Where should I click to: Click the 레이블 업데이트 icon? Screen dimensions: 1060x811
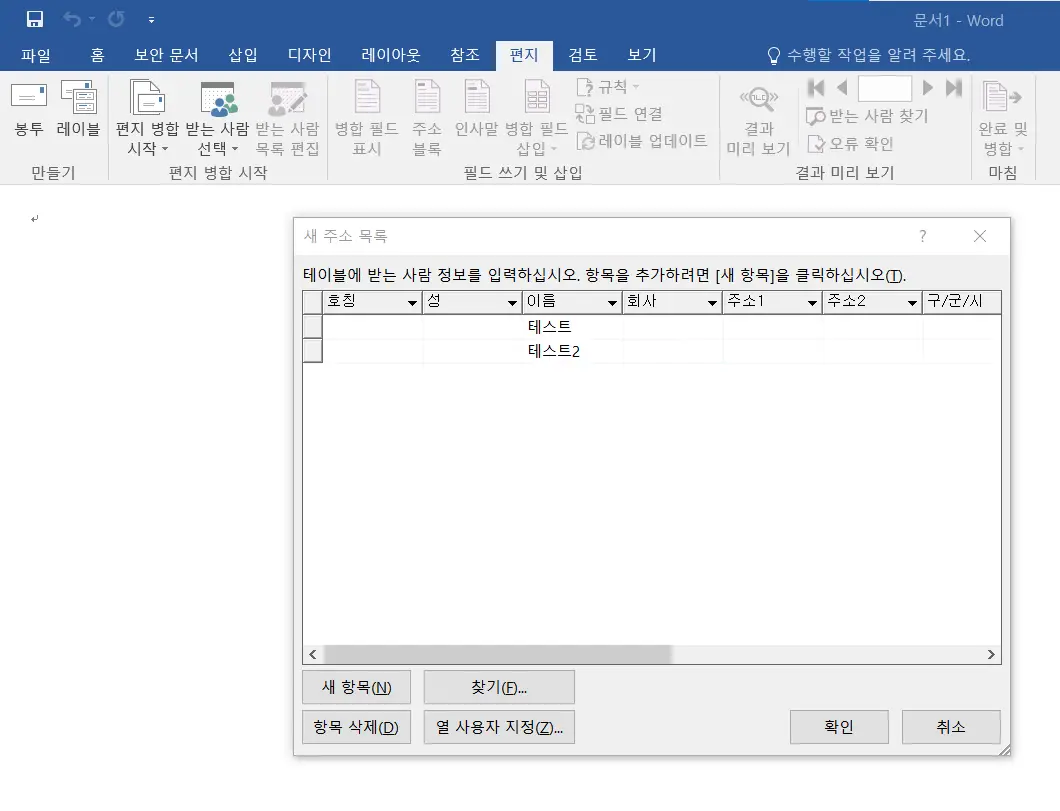[x=644, y=140]
